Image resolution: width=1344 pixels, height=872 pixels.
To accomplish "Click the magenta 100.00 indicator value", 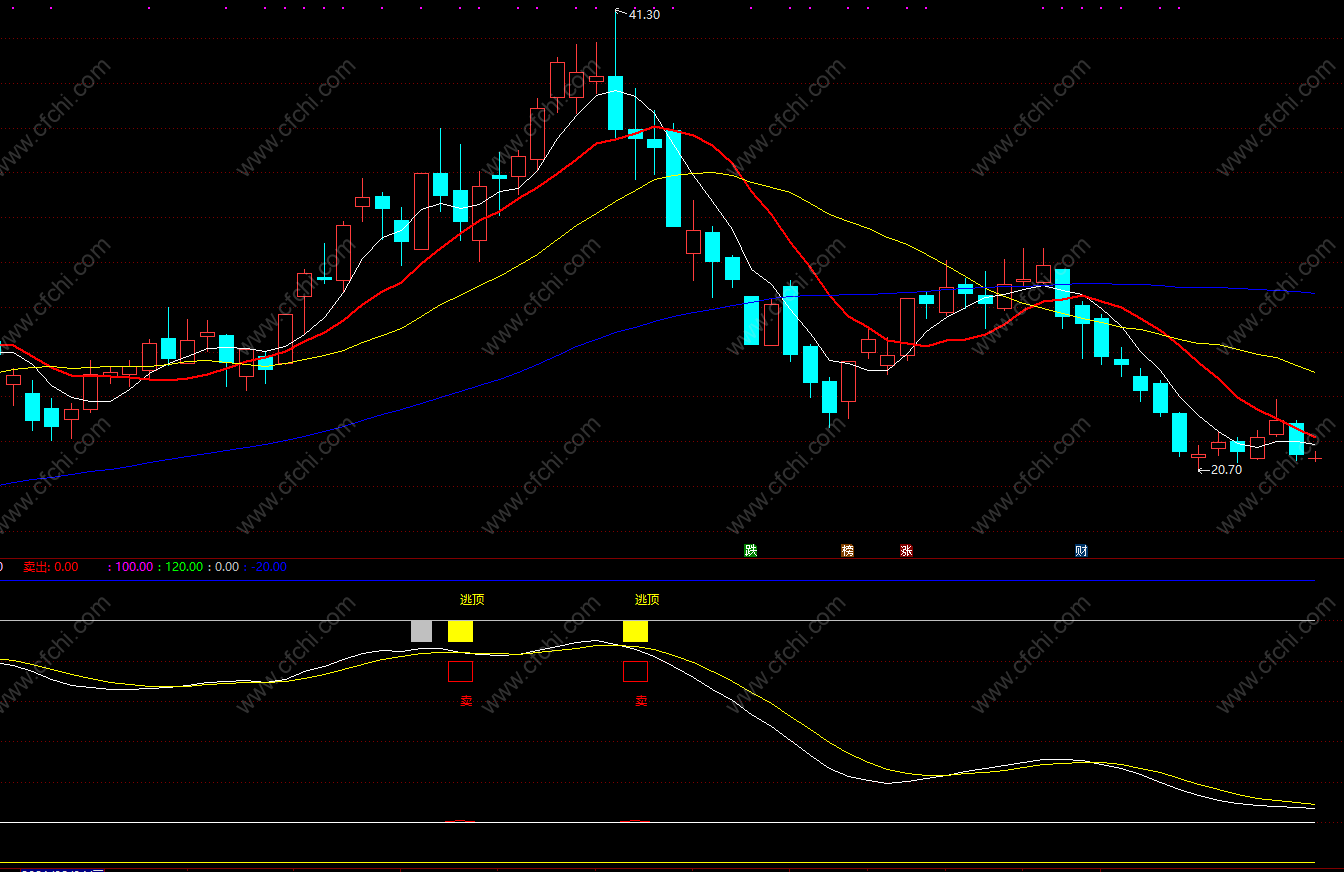I will click(134, 567).
